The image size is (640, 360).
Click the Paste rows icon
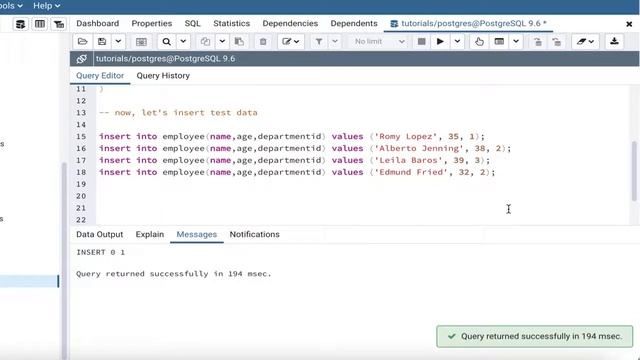(239, 41)
